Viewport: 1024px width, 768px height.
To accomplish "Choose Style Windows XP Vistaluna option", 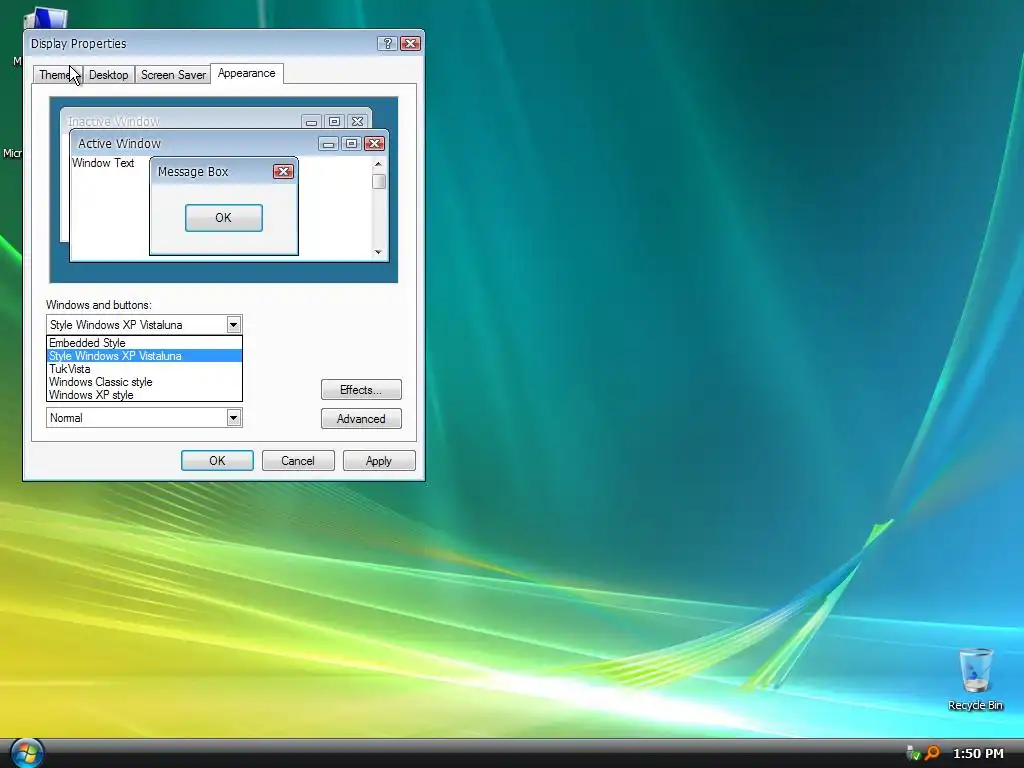I will pos(144,356).
